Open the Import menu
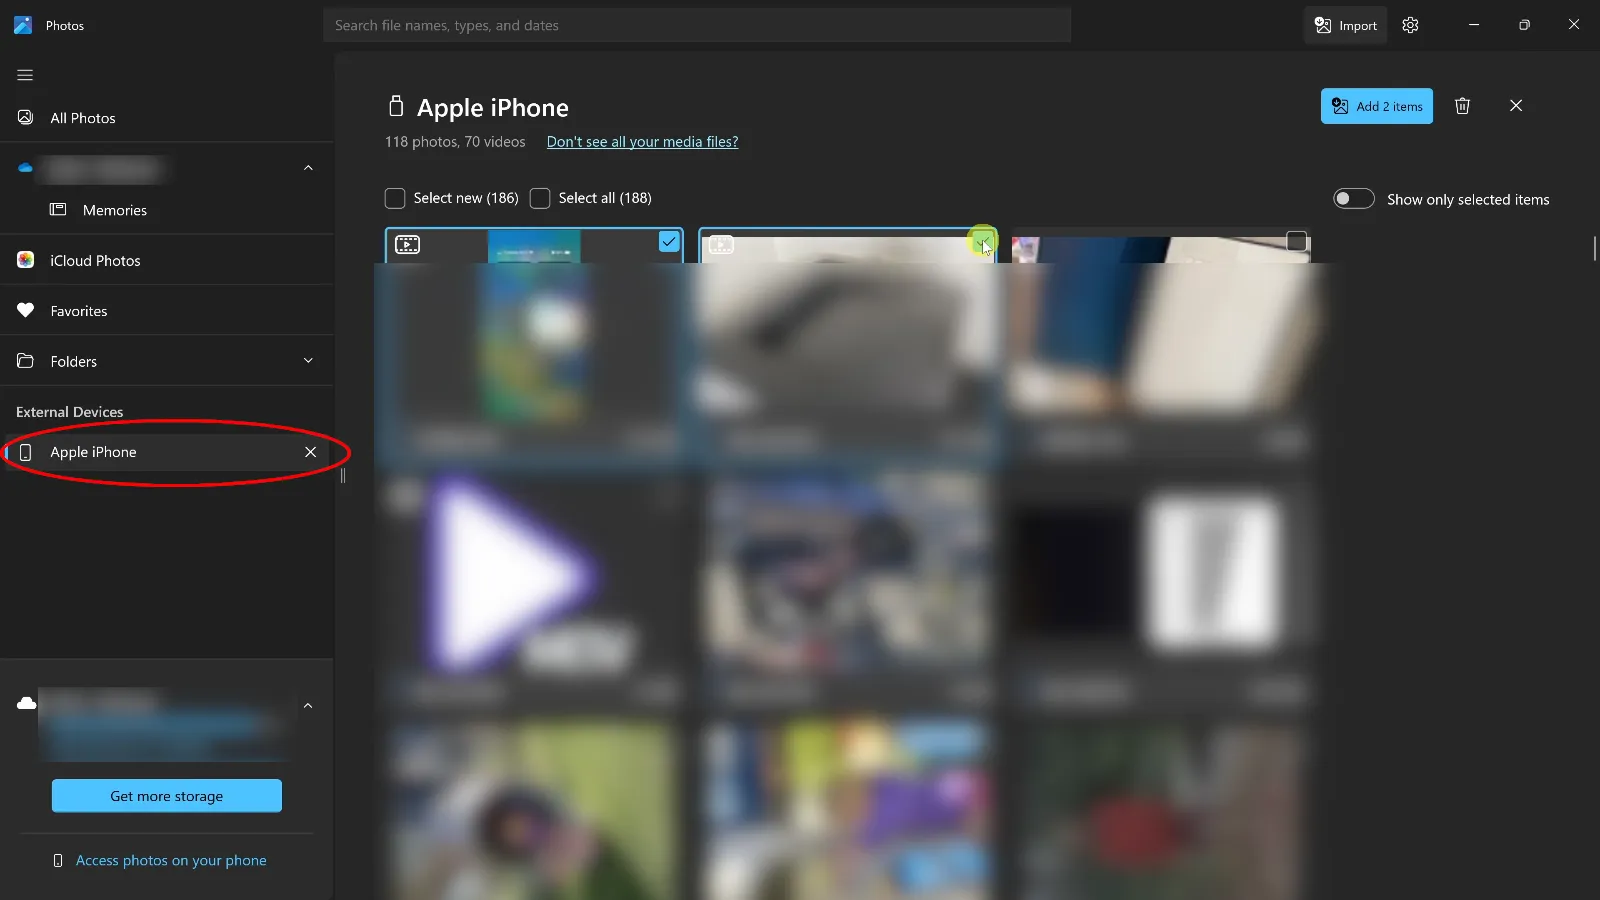The height and width of the screenshot is (900, 1600). pyautogui.click(x=1345, y=25)
